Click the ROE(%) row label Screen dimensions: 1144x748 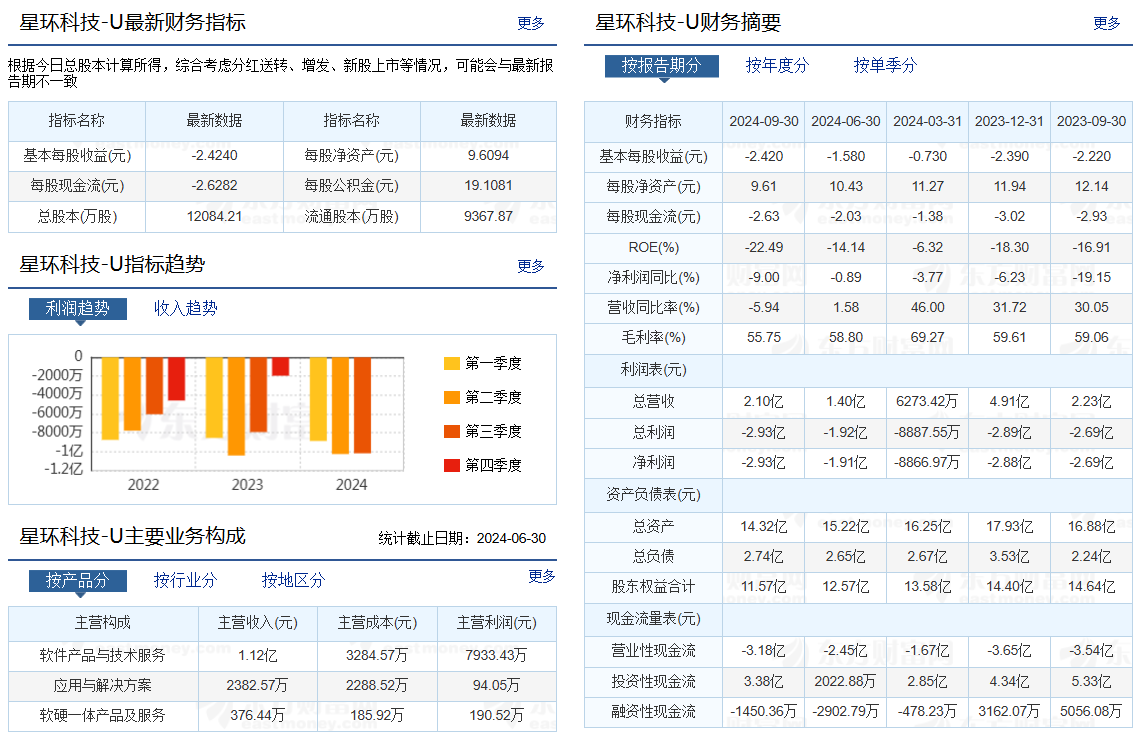click(x=654, y=247)
